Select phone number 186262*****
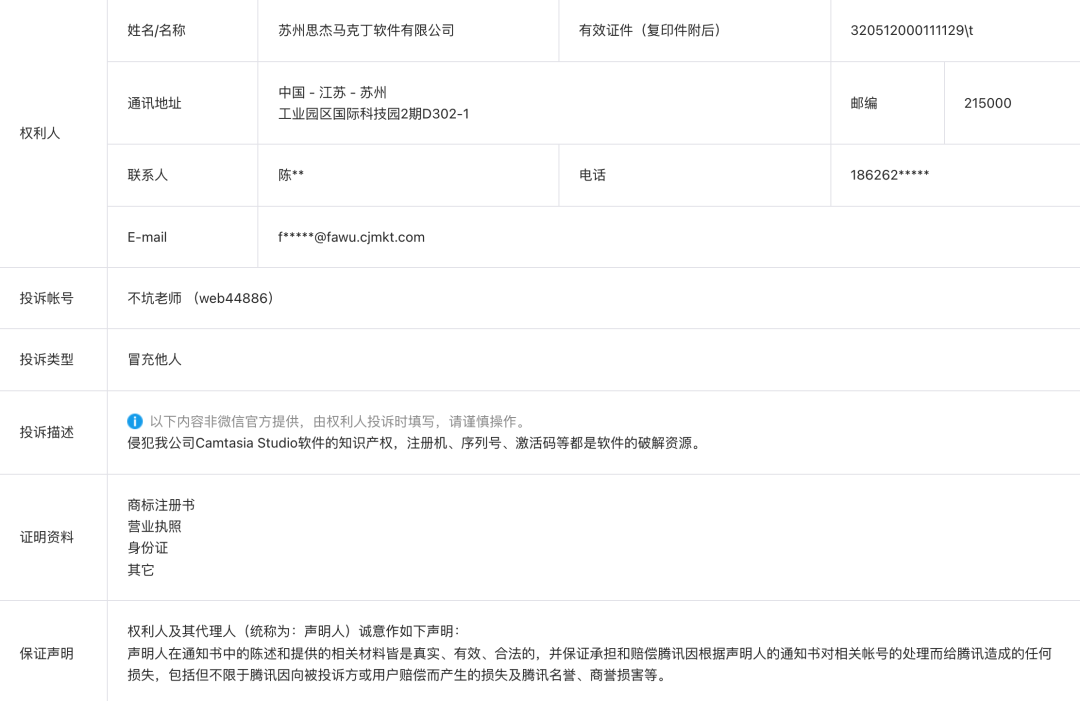This screenshot has width=1080, height=701. coord(890,175)
